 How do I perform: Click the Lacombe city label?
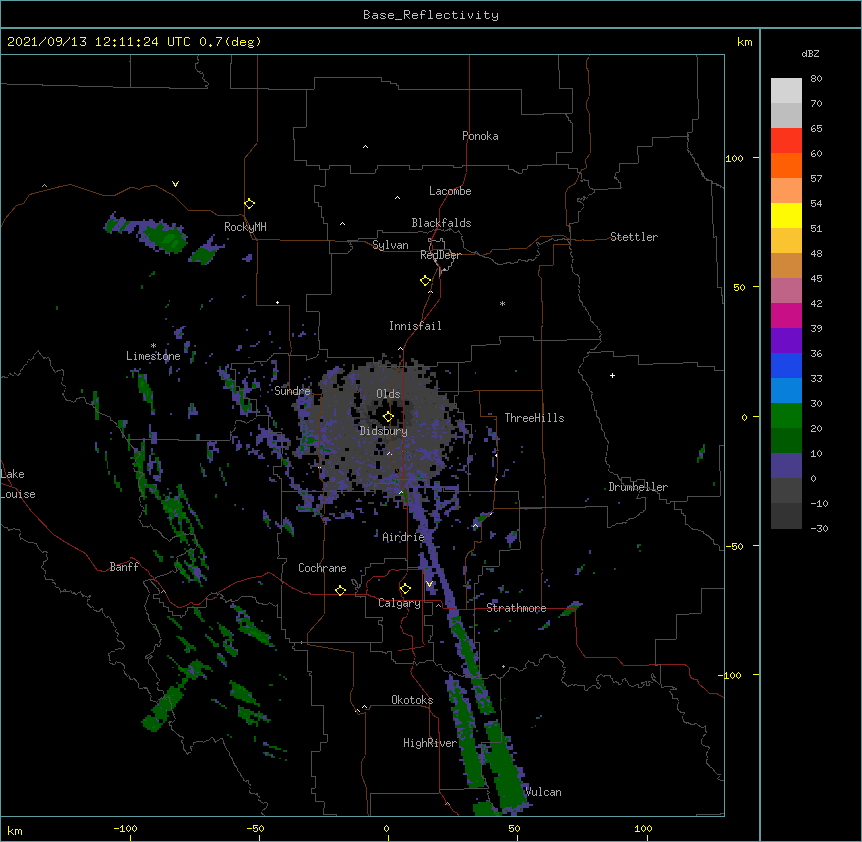(x=450, y=191)
